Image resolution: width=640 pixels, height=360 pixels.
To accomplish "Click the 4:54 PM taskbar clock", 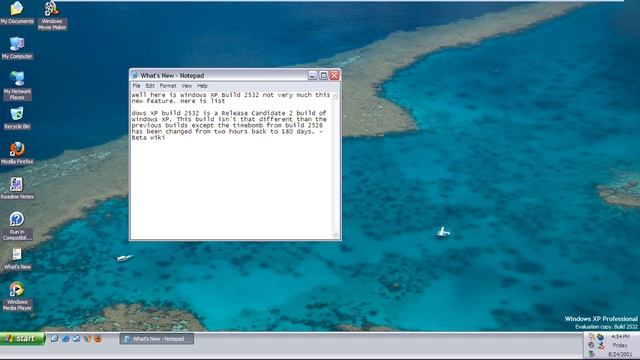I will [620, 336].
